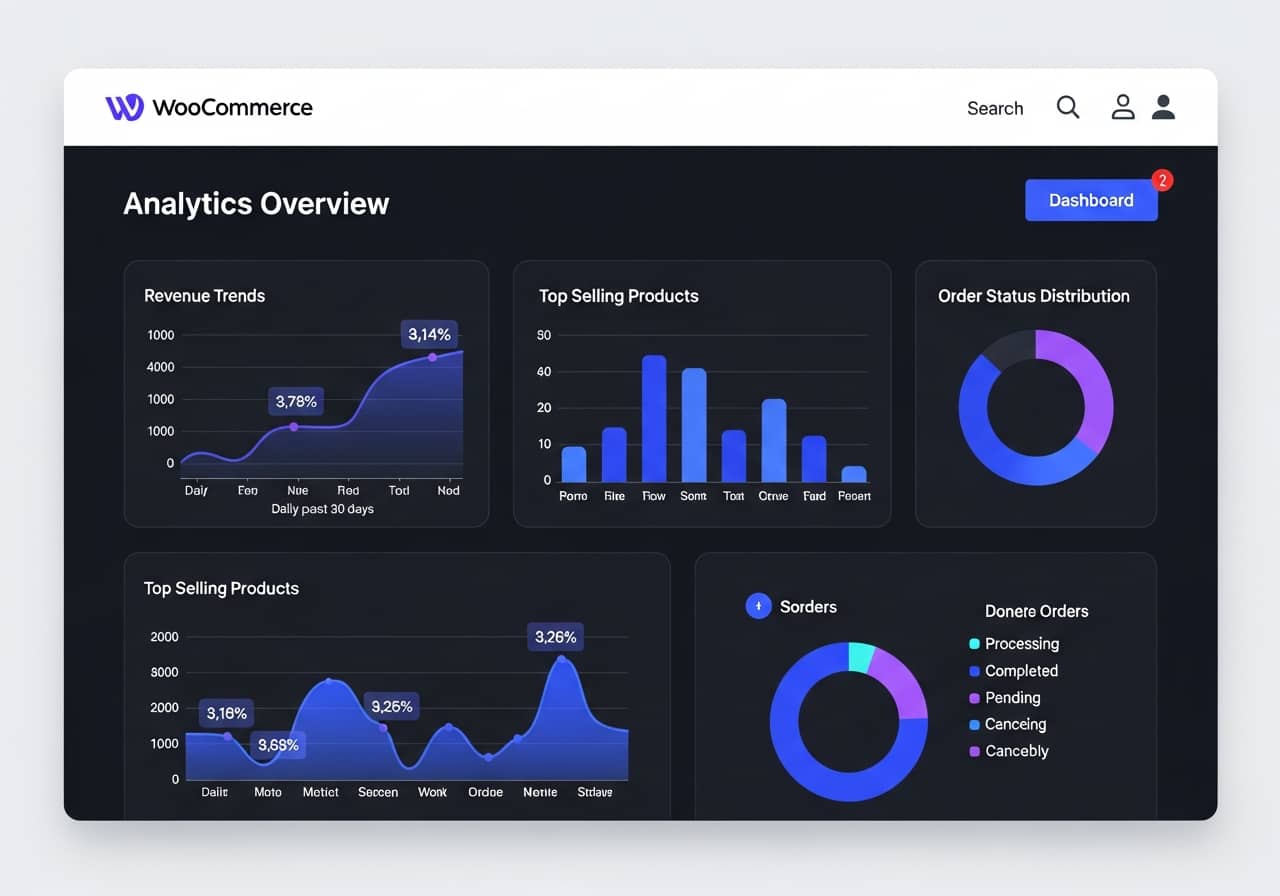Click the red notification badge on Dashboard
Image resolution: width=1280 pixels, height=896 pixels.
(1162, 181)
